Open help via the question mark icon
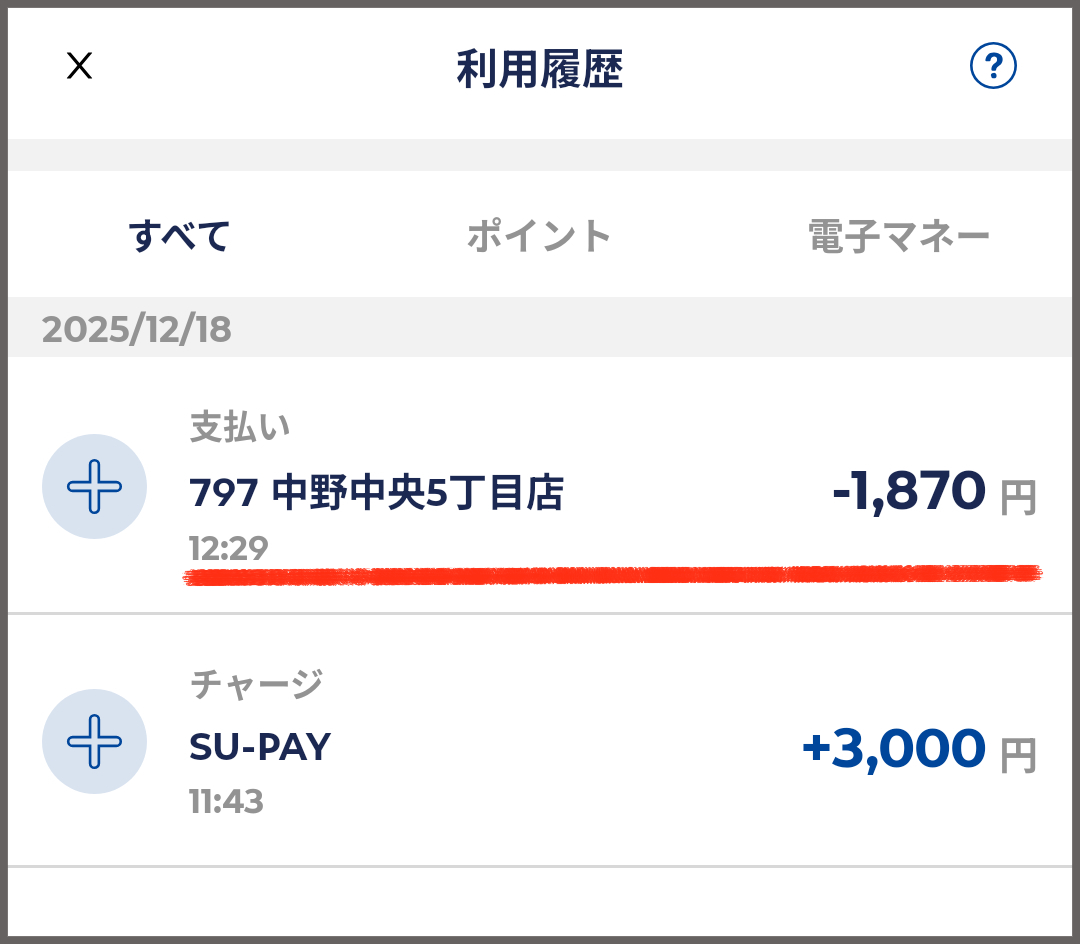 pyautogui.click(x=993, y=67)
